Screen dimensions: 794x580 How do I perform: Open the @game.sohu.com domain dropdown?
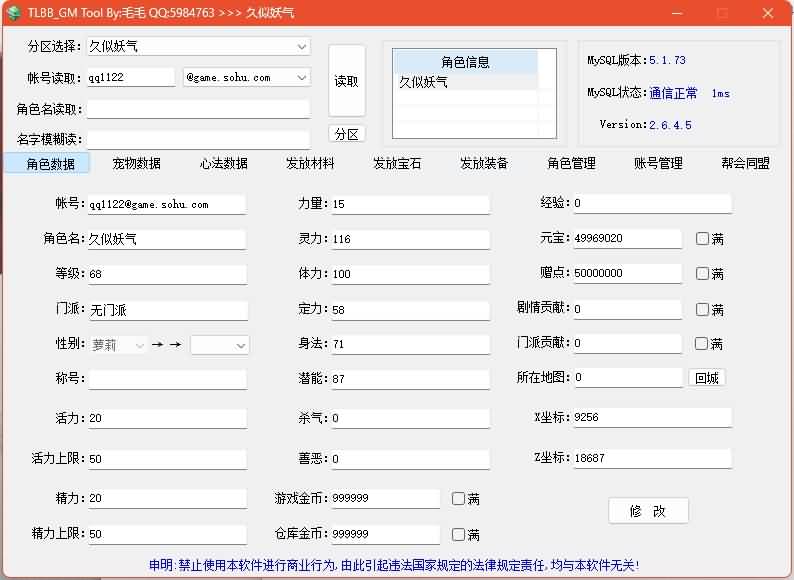(x=247, y=78)
